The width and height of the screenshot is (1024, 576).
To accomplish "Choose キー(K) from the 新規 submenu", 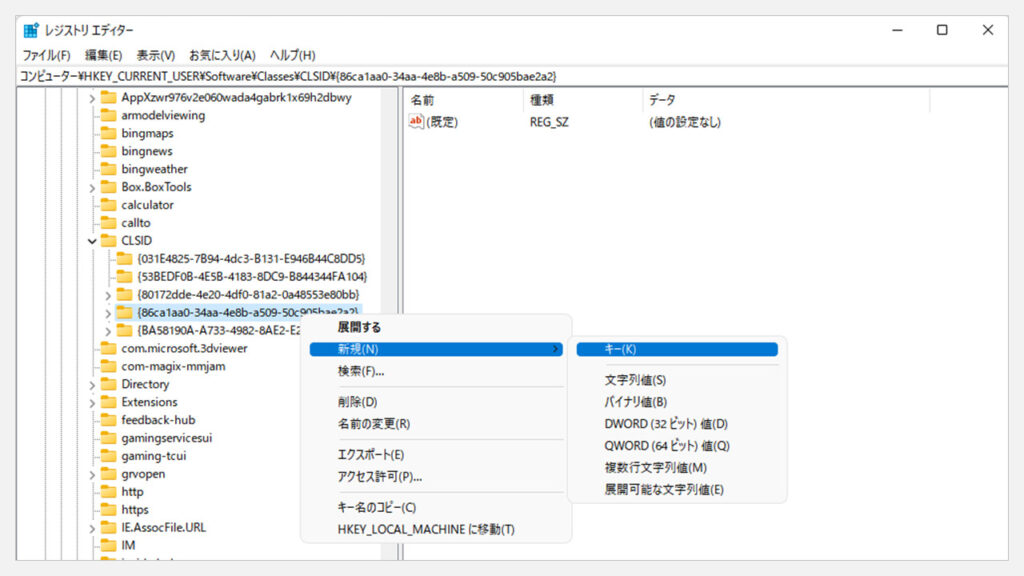I will [620, 349].
